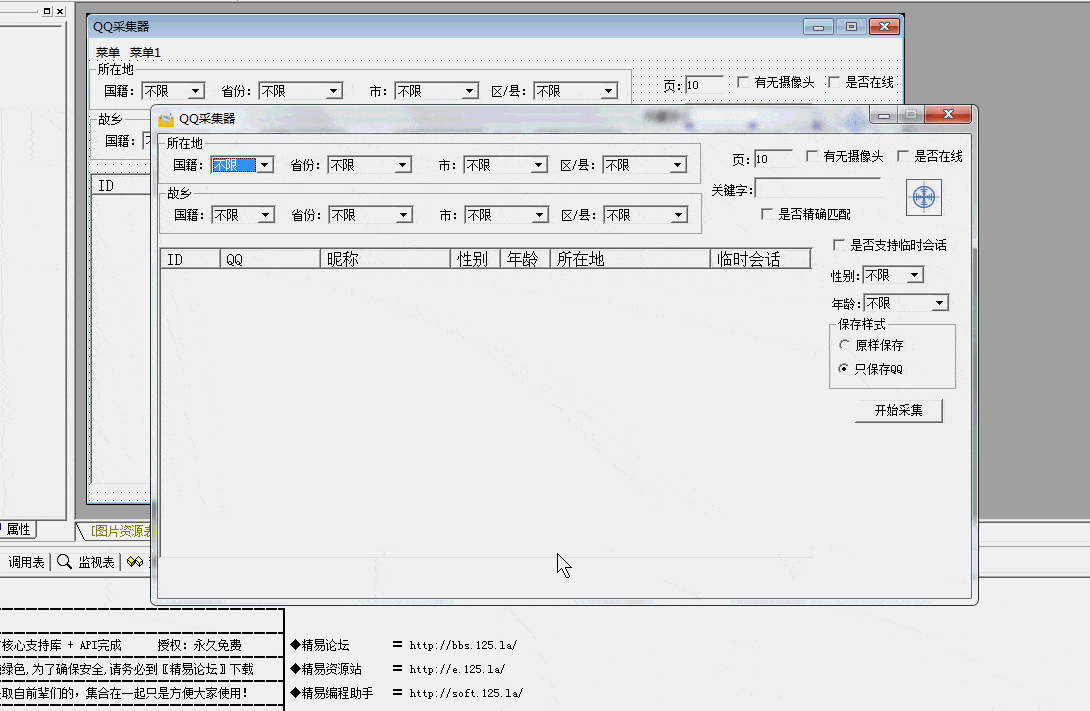Select the 原样保存 radio button
The width and height of the screenshot is (1090, 711).
(844, 345)
